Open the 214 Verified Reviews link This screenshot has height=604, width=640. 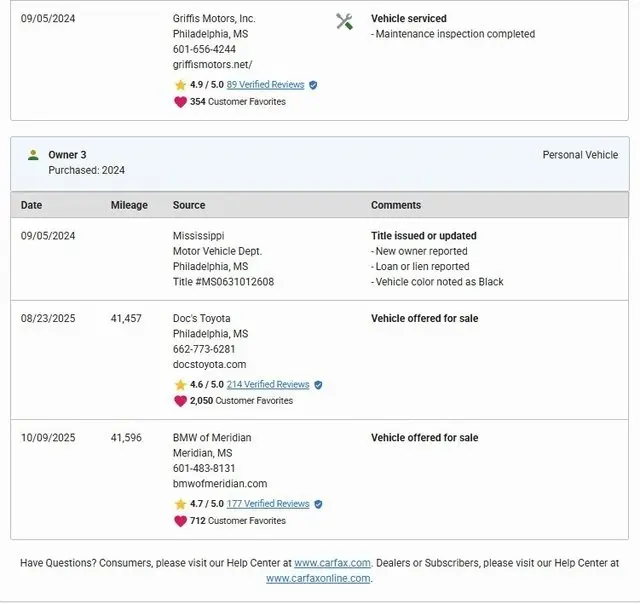[268, 384]
